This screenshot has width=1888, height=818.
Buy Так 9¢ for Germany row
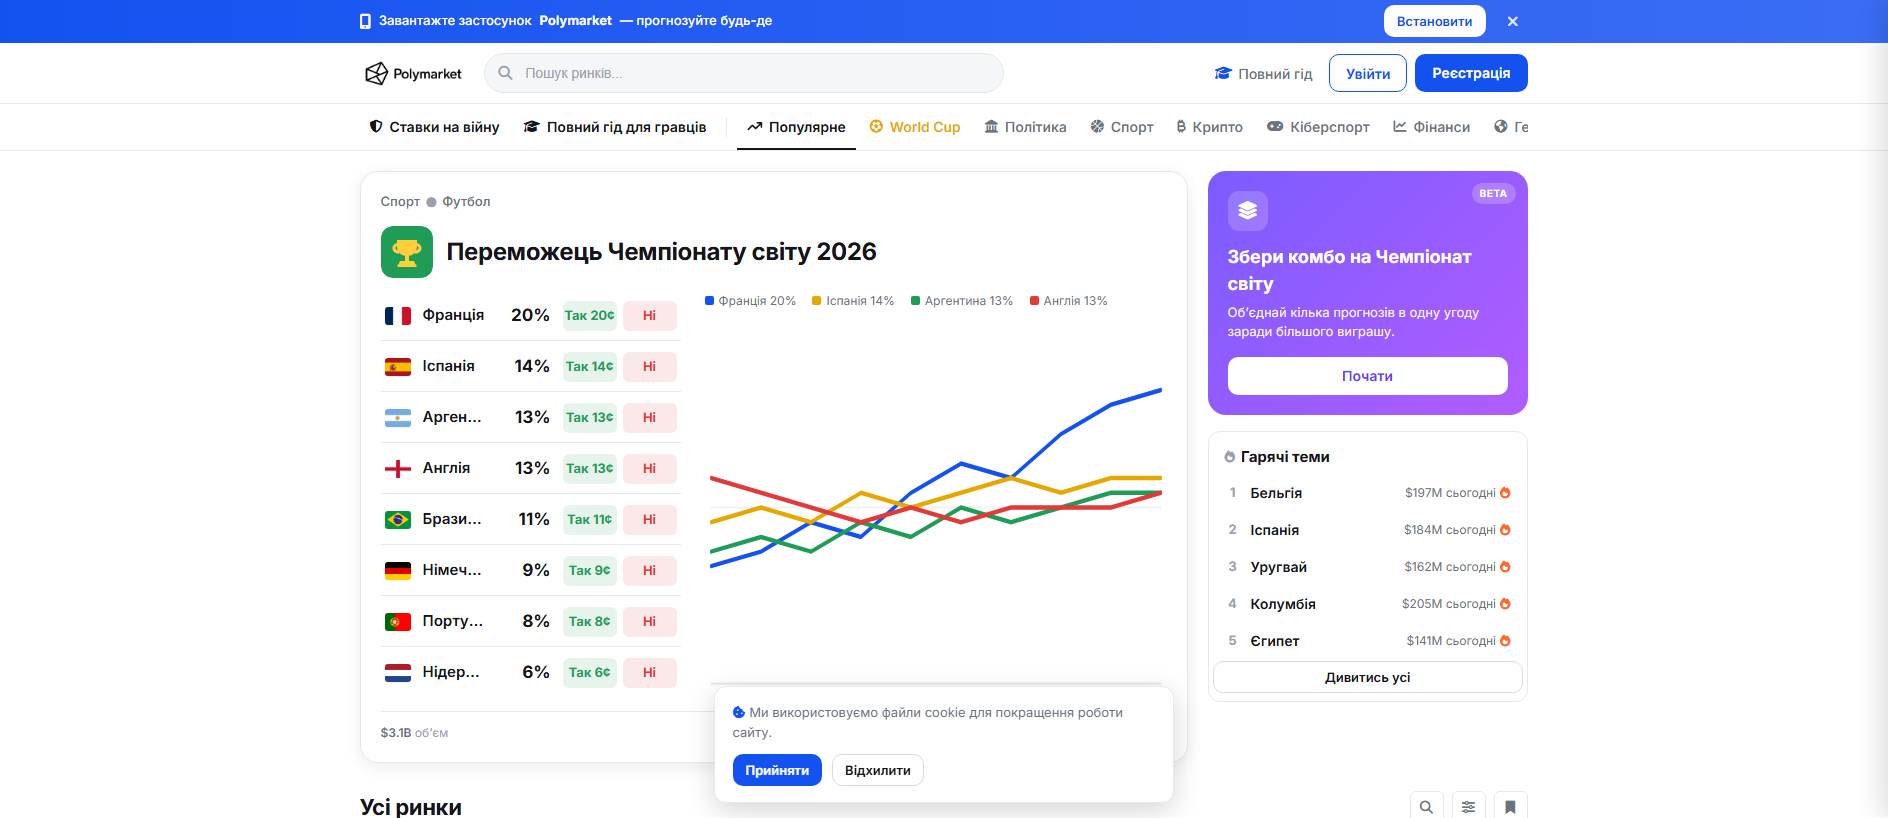(590, 571)
